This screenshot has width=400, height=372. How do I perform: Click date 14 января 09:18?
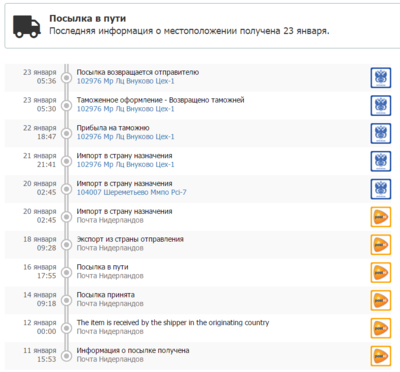(40, 299)
